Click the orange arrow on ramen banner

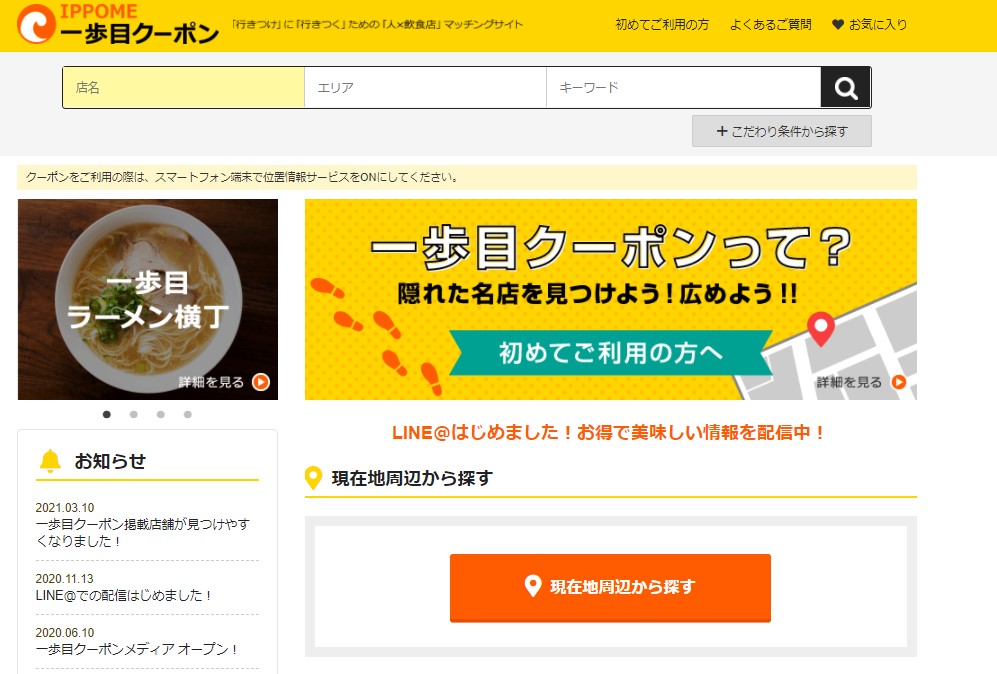(x=261, y=382)
